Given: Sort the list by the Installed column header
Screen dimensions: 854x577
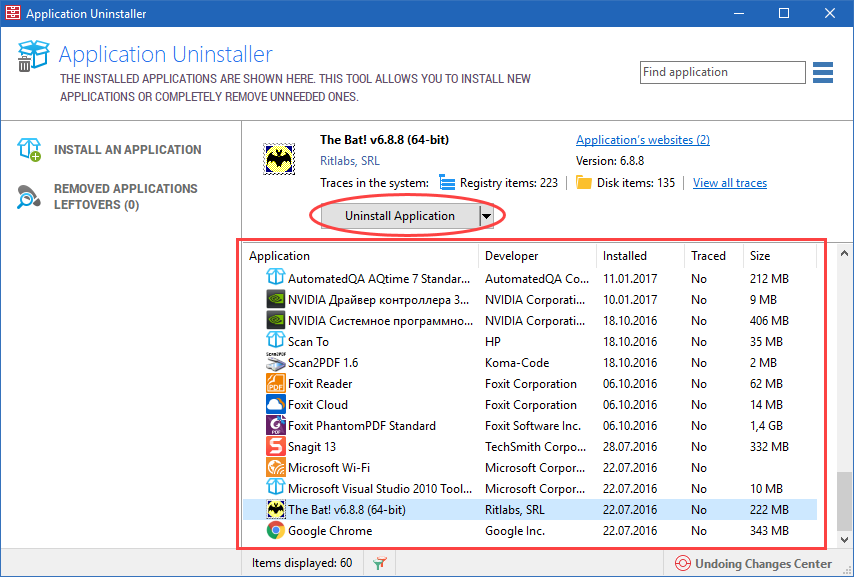Looking at the screenshot, I should point(625,256).
